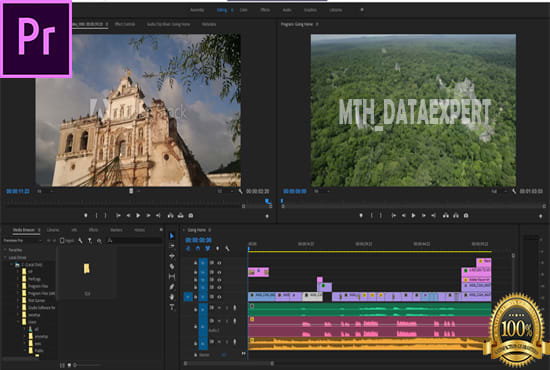
Task: Open Markers tab in project panel
Action: [116, 230]
